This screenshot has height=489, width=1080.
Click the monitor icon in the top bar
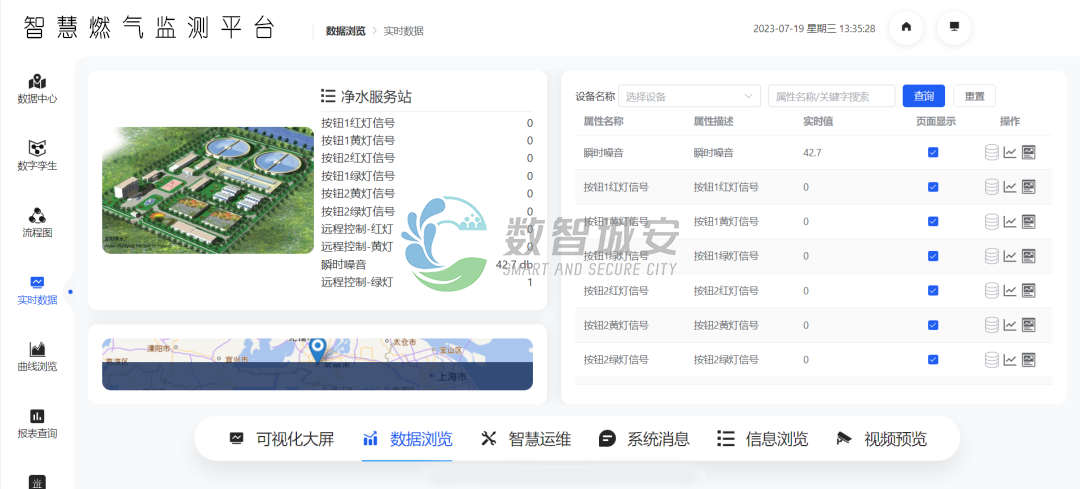(x=954, y=28)
